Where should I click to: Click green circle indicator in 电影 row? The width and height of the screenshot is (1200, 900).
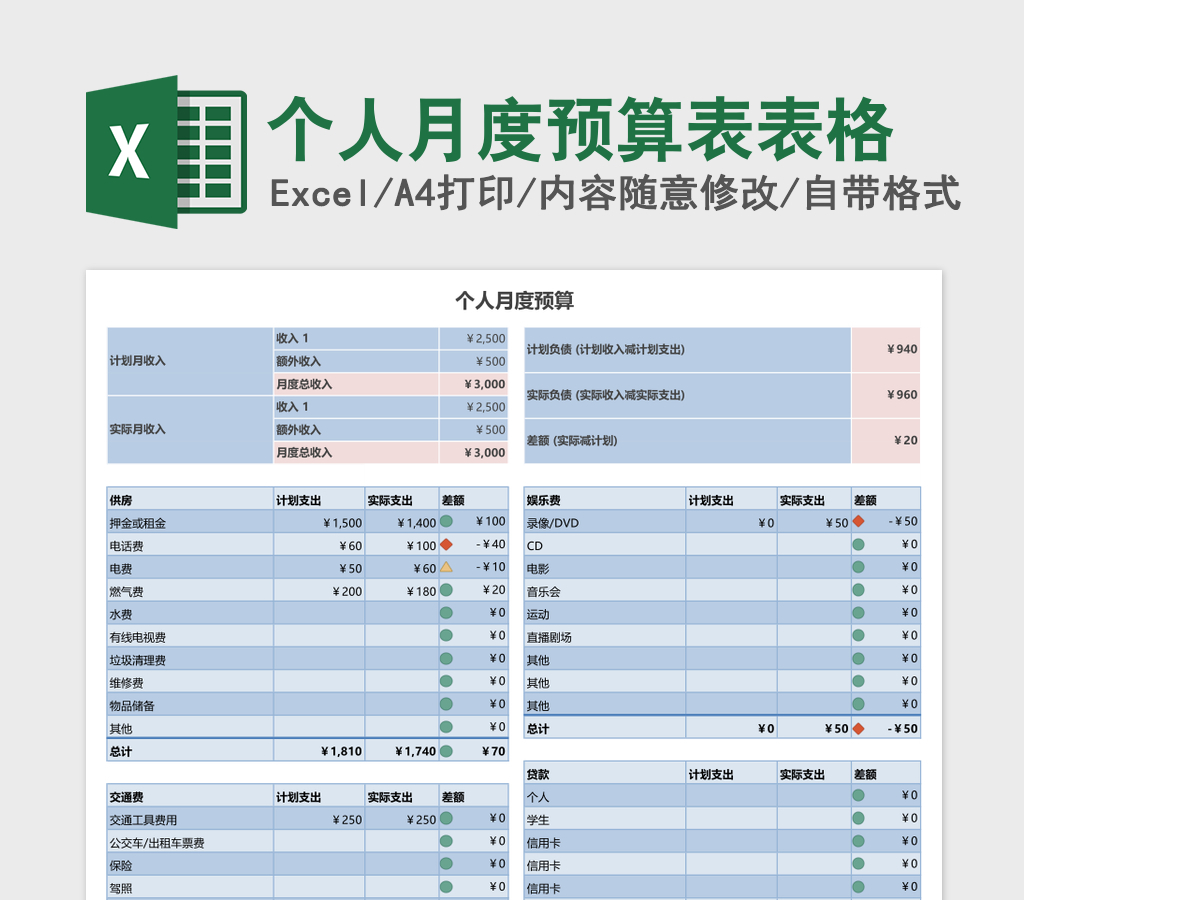[858, 567]
